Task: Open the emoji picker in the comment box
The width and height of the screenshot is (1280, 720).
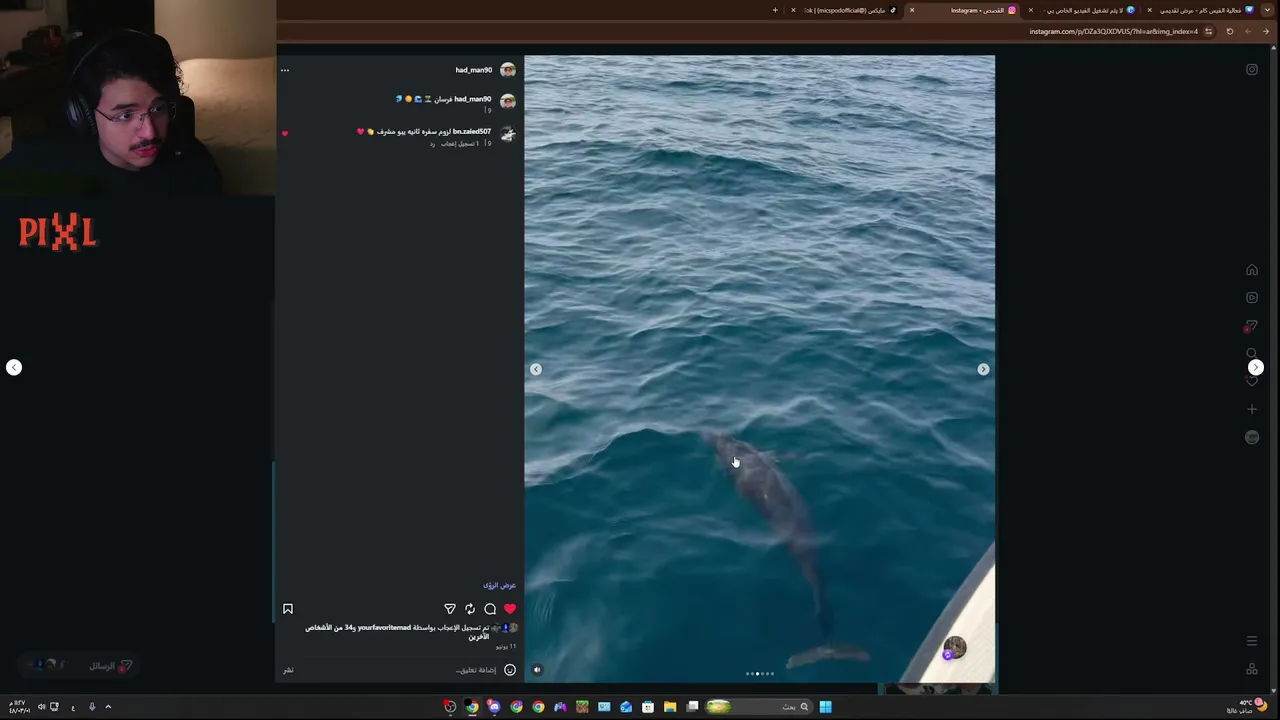Action: [x=510, y=670]
